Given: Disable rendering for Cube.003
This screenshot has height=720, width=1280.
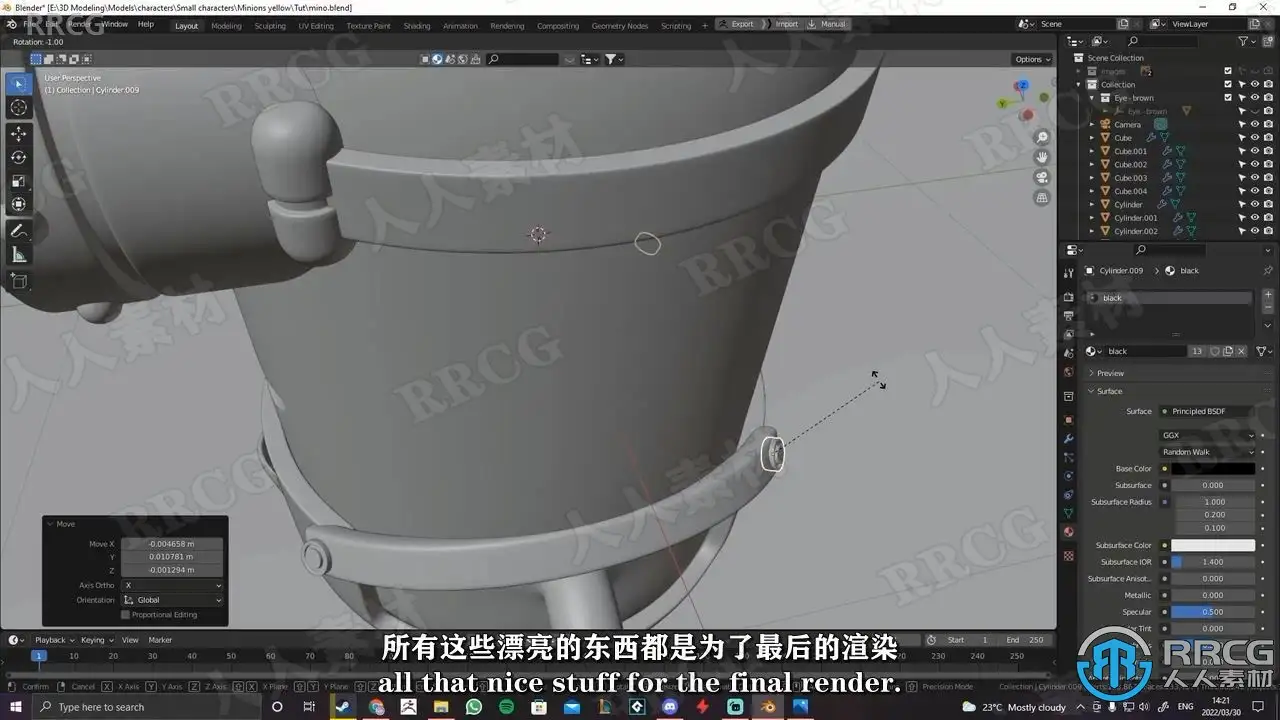Looking at the screenshot, I should 1268,178.
